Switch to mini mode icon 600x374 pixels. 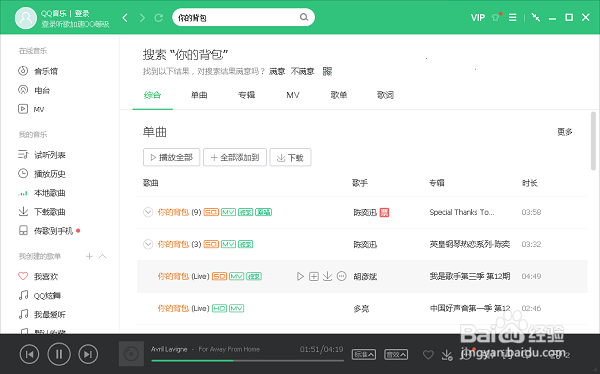(536, 18)
